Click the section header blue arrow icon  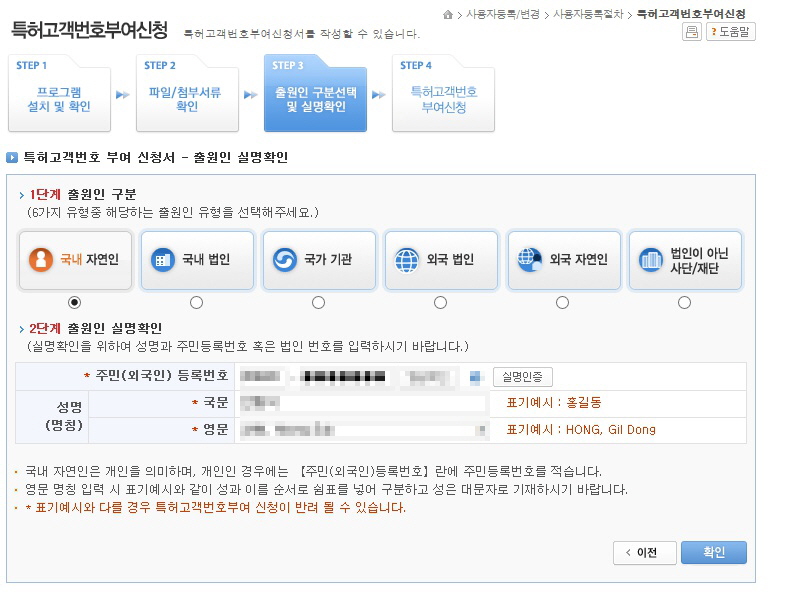[x=12, y=158]
